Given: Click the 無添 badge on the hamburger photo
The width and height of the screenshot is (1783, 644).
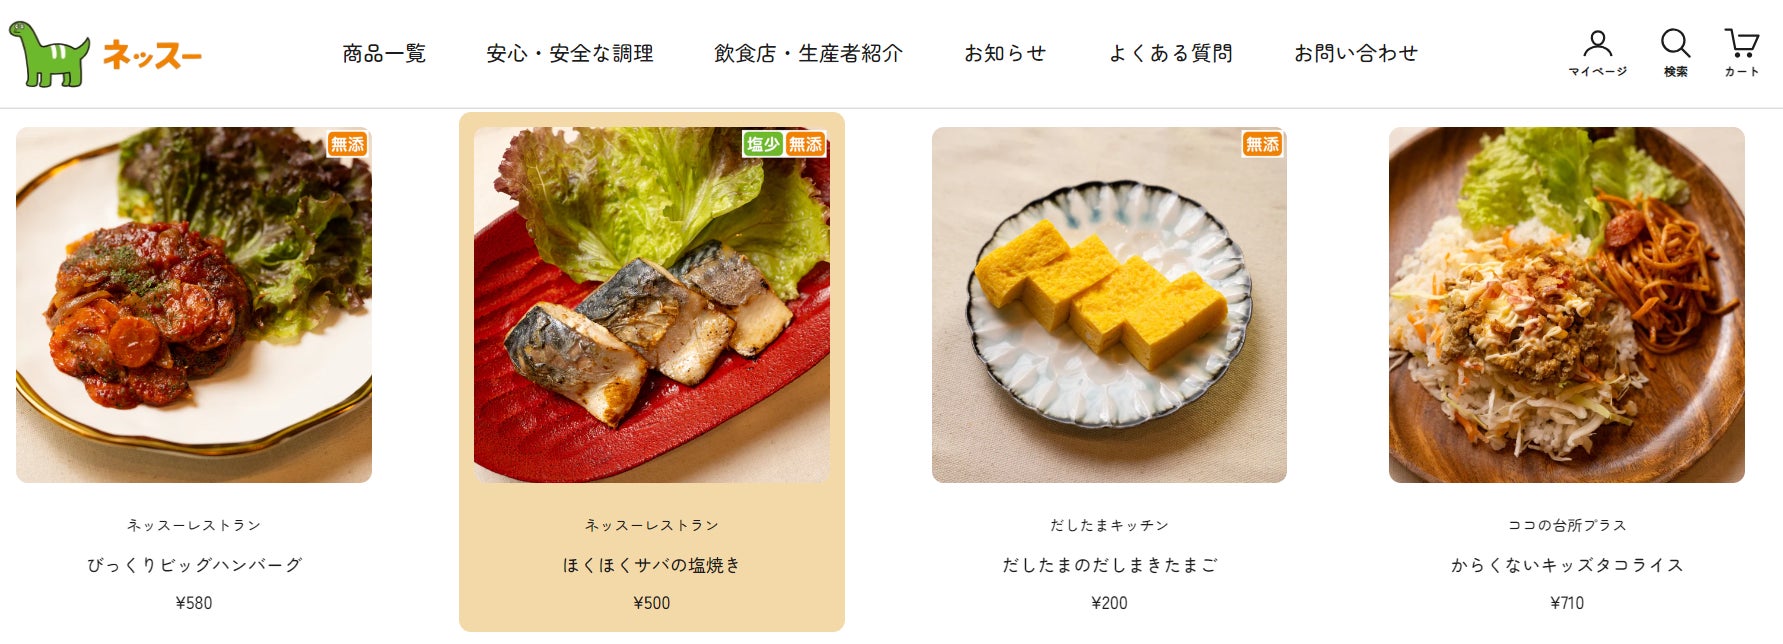Looking at the screenshot, I should [x=348, y=144].
